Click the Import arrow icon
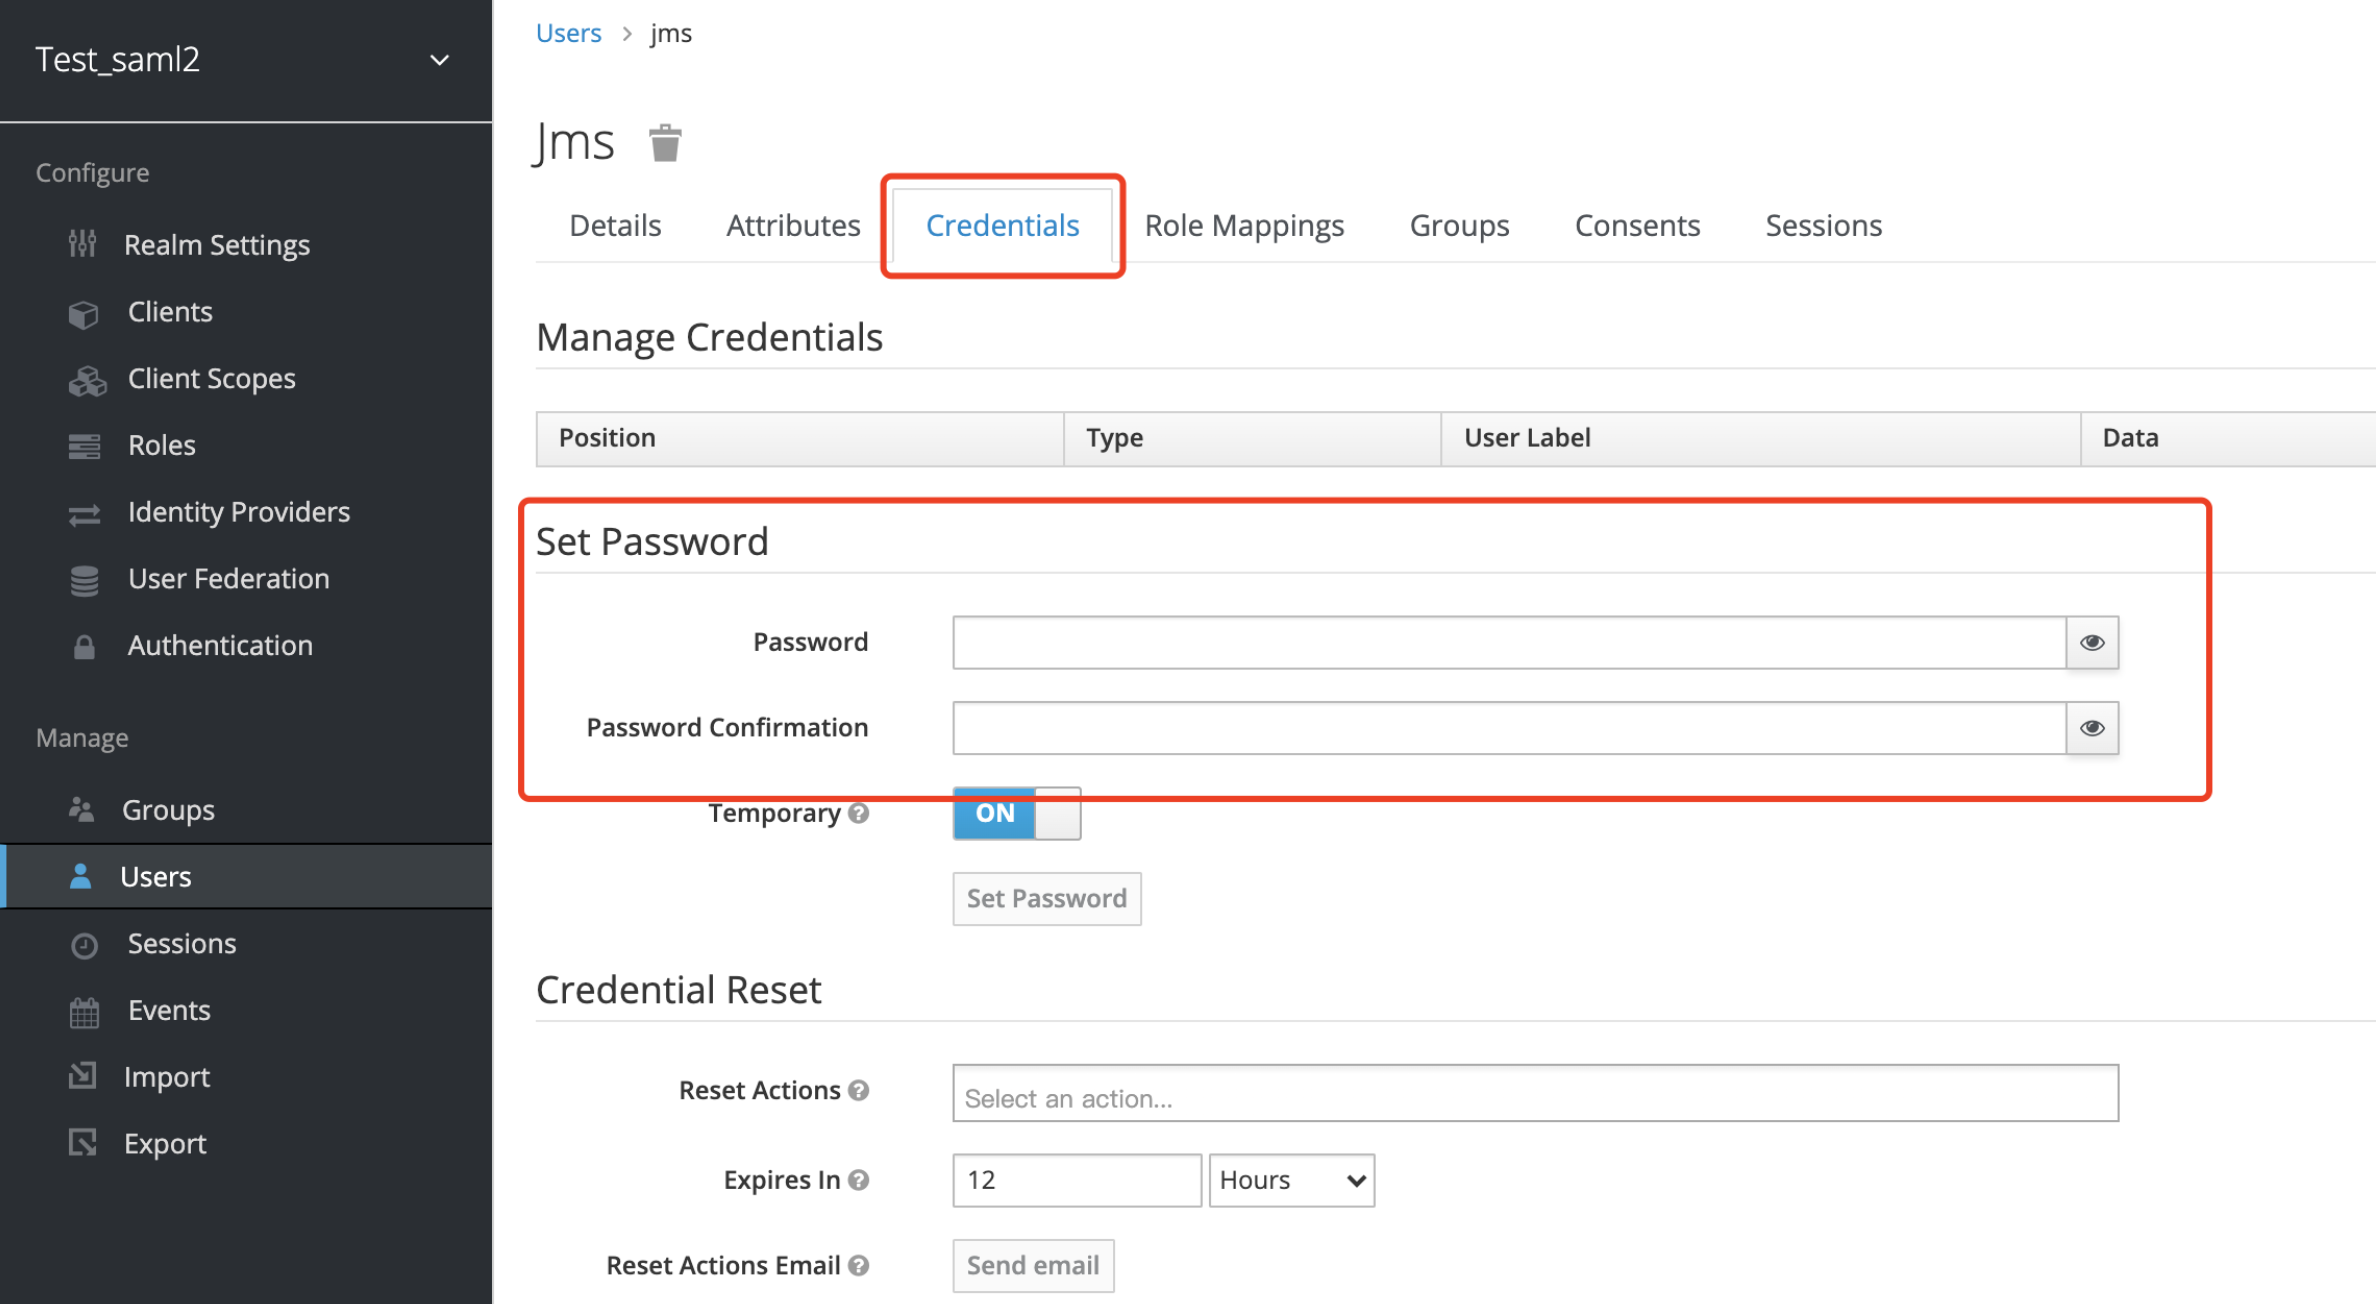2378x1304 pixels. [x=82, y=1076]
